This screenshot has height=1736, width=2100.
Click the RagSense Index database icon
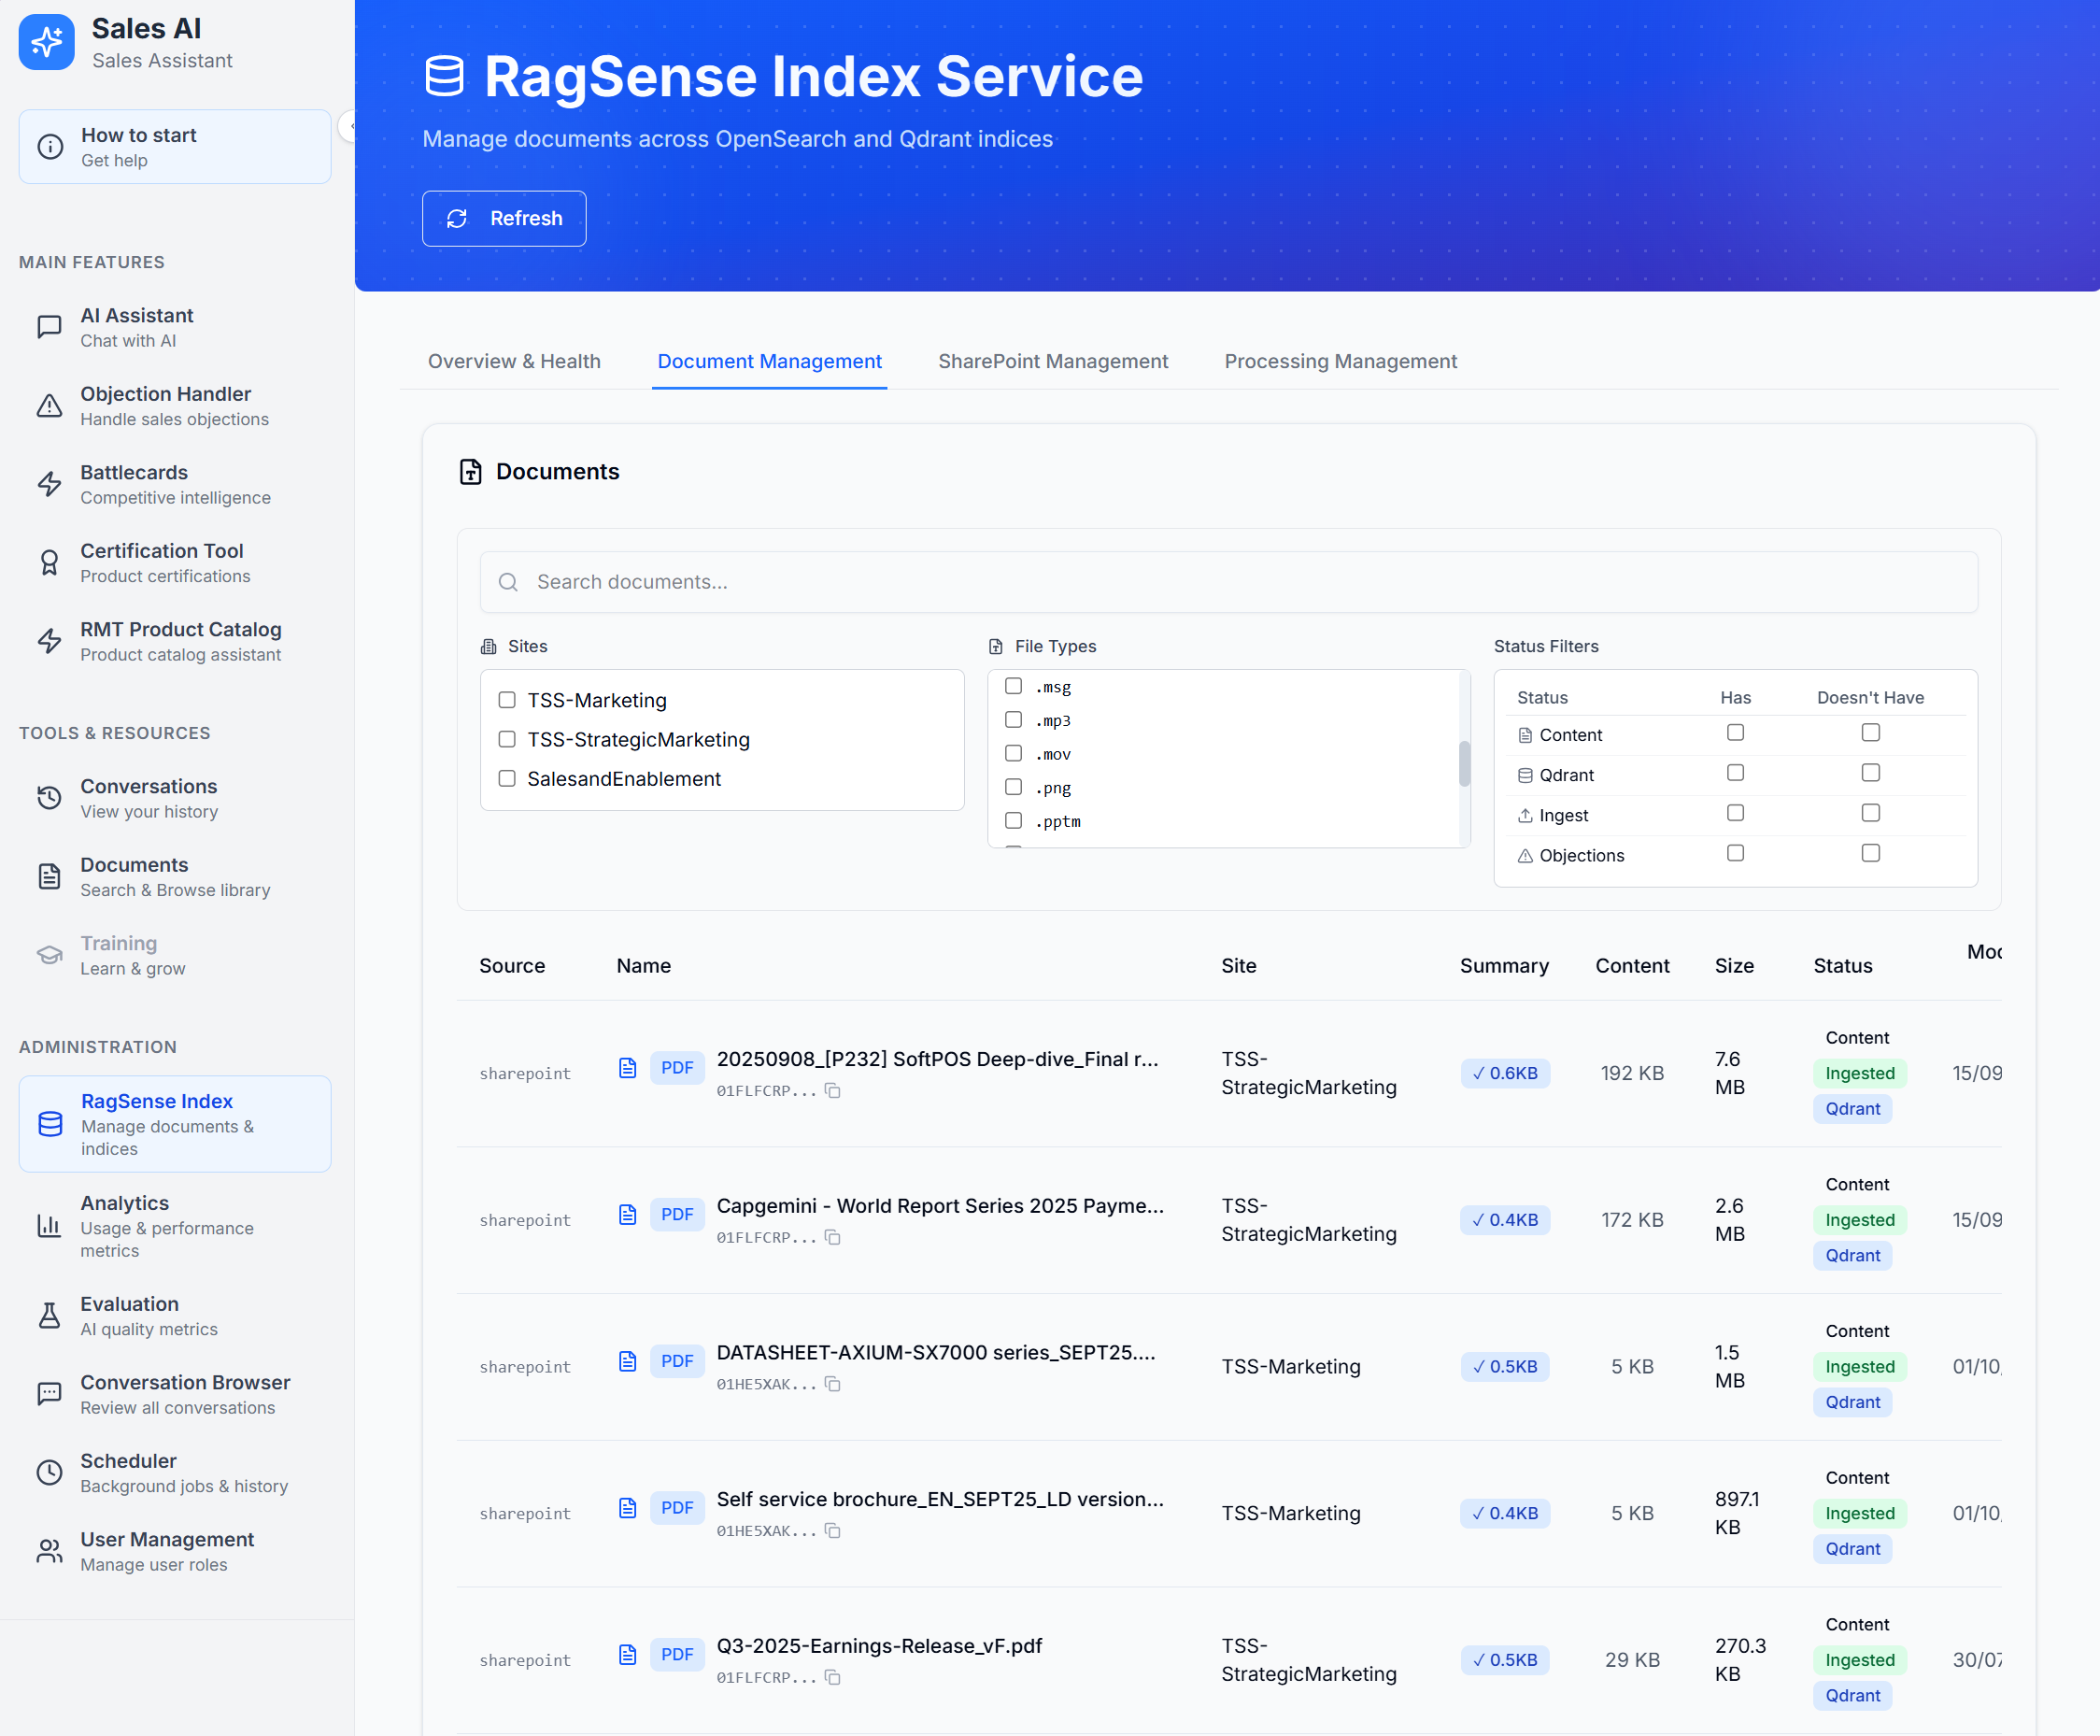pos(50,1124)
